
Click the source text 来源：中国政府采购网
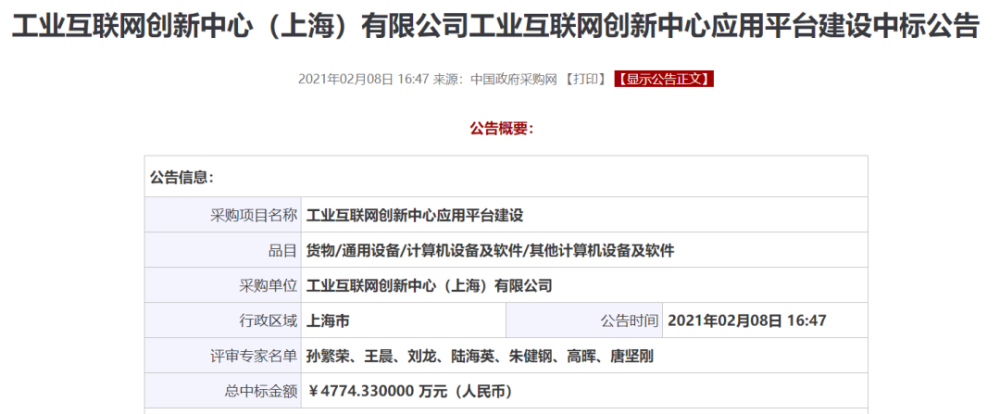click(x=495, y=79)
